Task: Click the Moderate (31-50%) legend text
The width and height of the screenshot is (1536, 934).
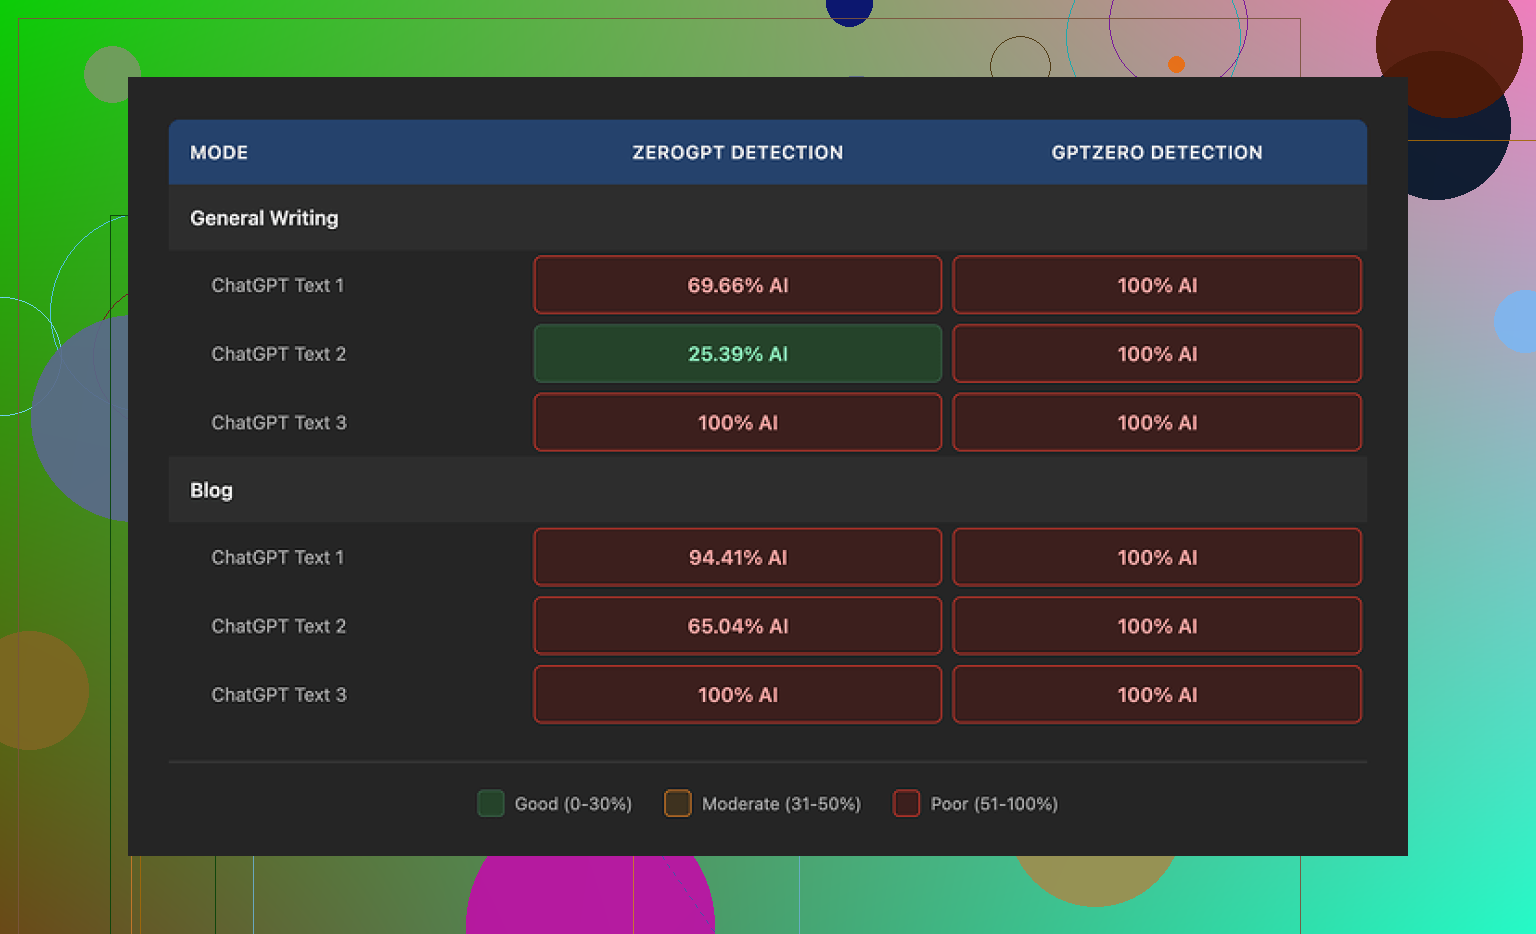Action: 781,804
